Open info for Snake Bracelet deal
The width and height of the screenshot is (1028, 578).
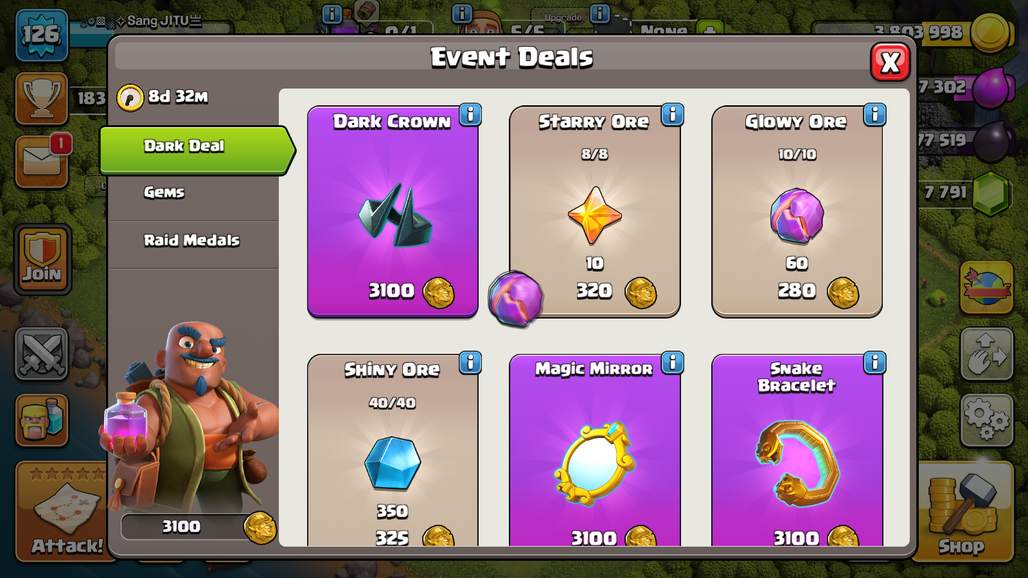click(x=875, y=362)
